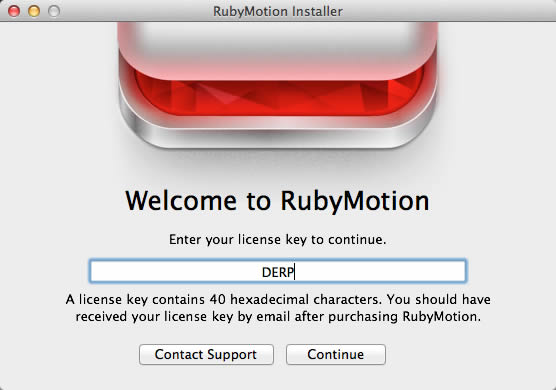Focus the license key field containing DERP
Viewport: 556px width, 390px height.
point(278,271)
